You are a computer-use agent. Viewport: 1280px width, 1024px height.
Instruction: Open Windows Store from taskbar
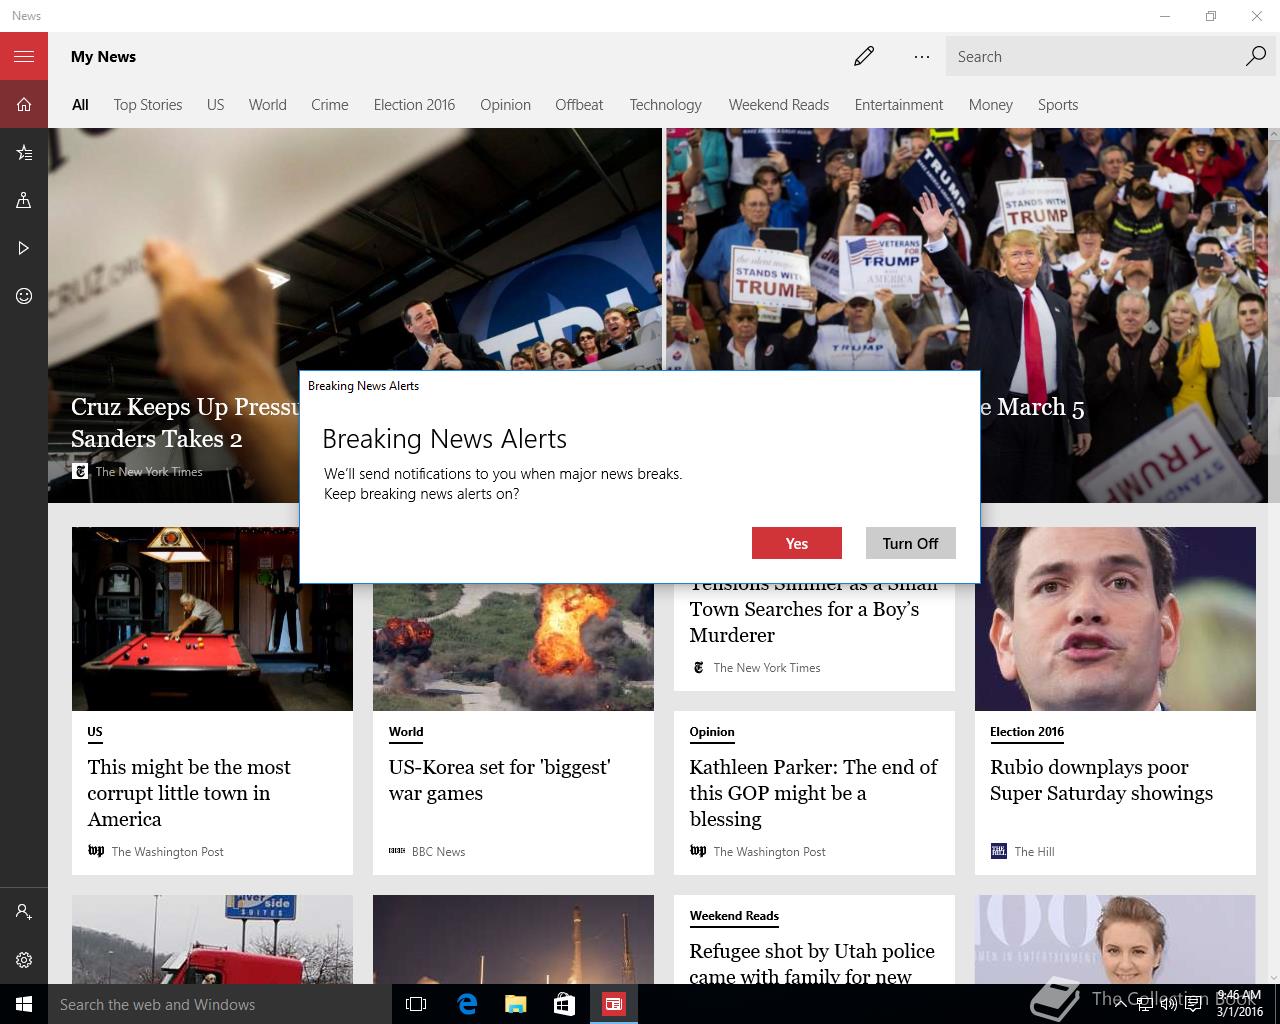coord(564,1004)
